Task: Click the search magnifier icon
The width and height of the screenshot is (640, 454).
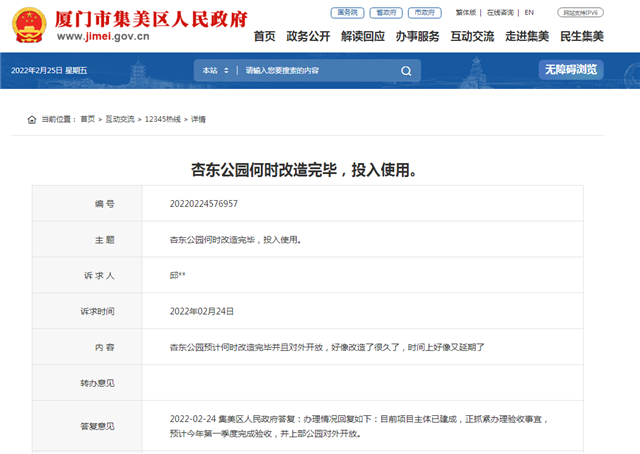Action: (406, 71)
